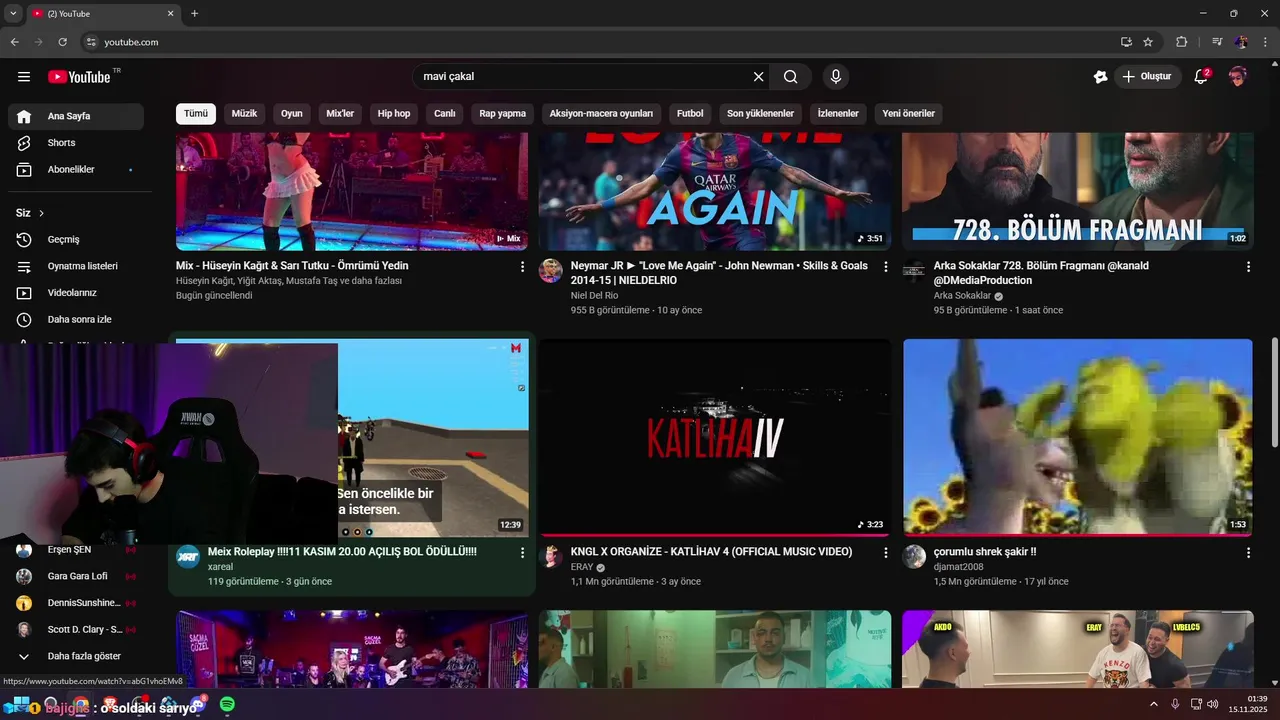Select the Son yüklenenler chip
The width and height of the screenshot is (1280, 720).
760,114
